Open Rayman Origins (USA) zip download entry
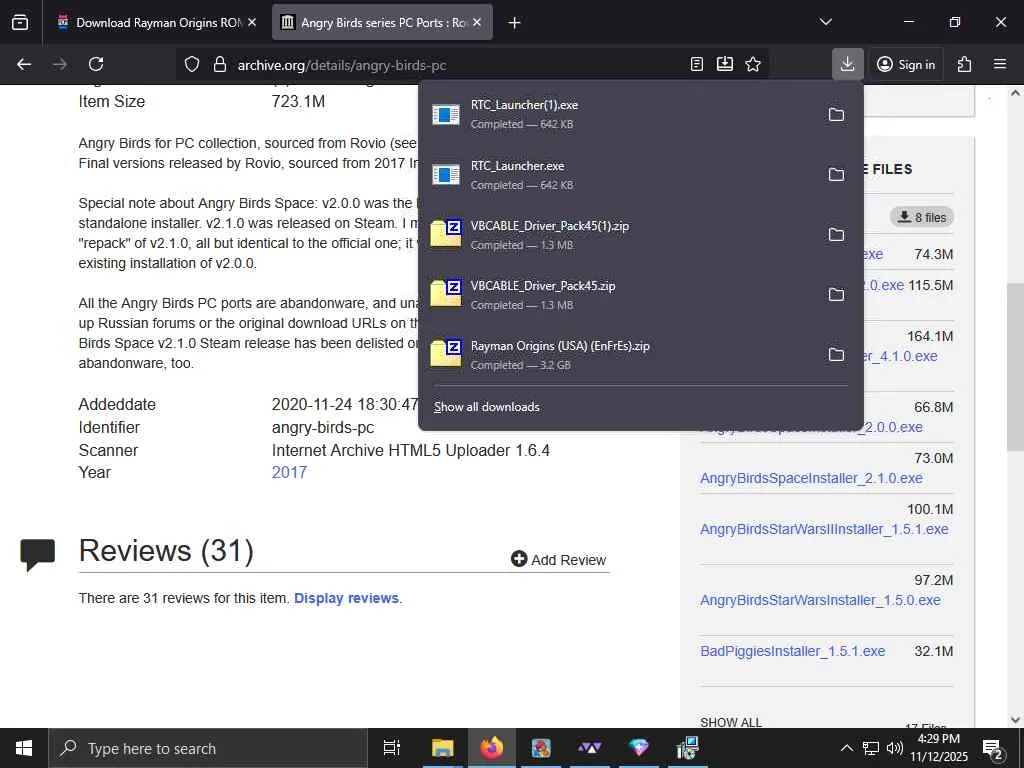This screenshot has height=768, width=1024. click(x=620, y=355)
